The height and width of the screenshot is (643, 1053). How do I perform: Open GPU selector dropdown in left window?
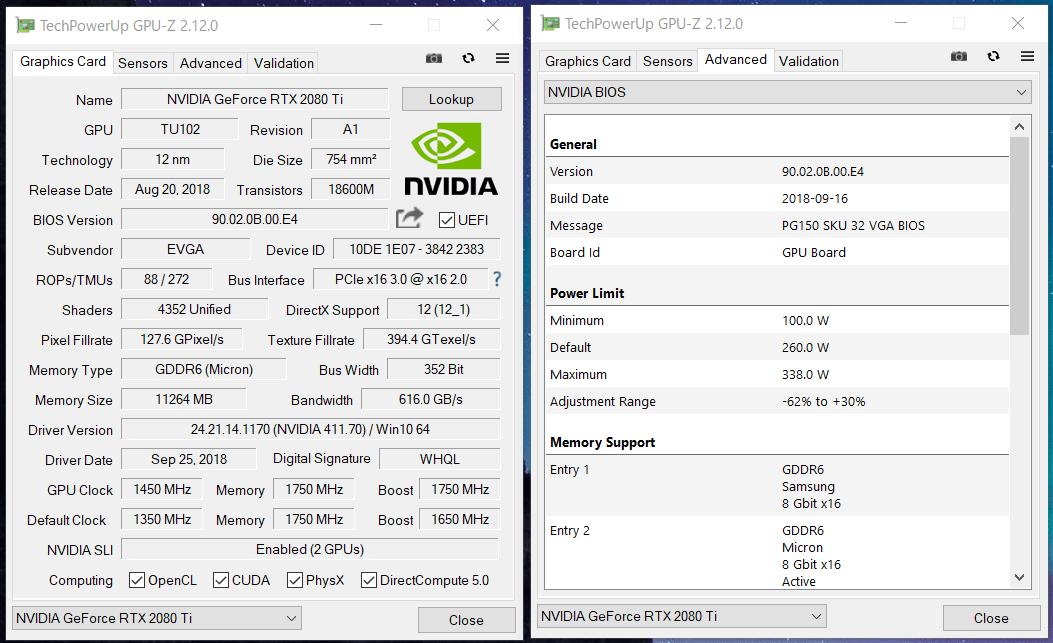(x=156, y=618)
